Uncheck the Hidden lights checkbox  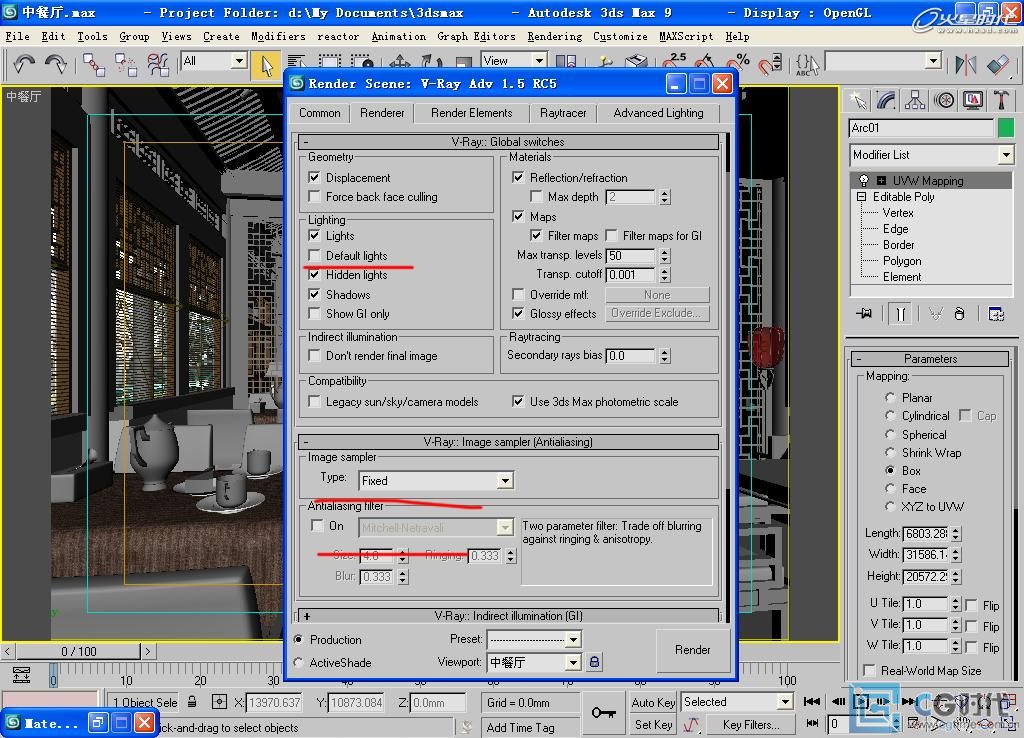click(315, 275)
